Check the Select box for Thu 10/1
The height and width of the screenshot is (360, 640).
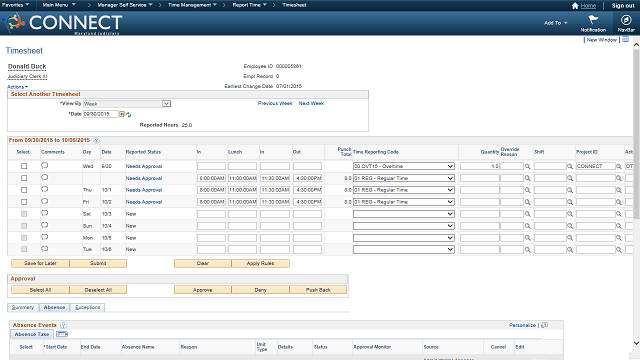click(24, 190)
